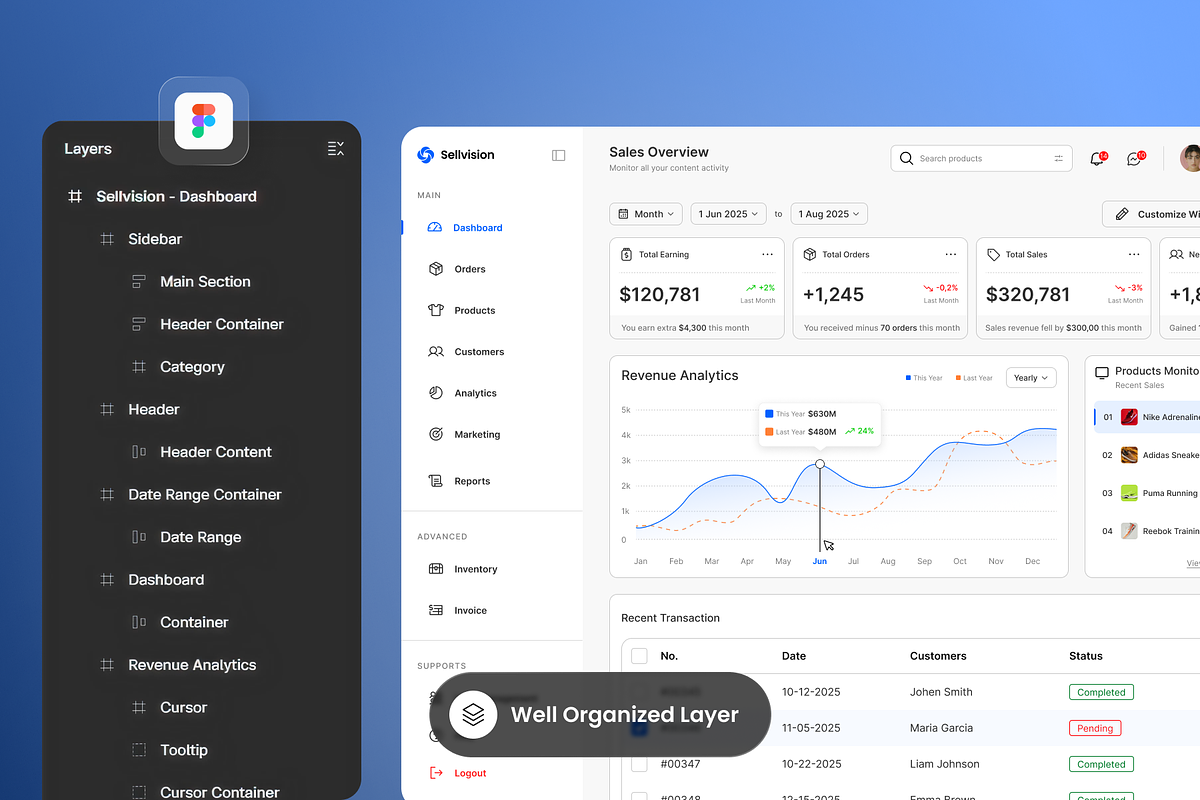Click the Jun data point marker on chart
This screenshot has width=1200, height=800.
820,464
